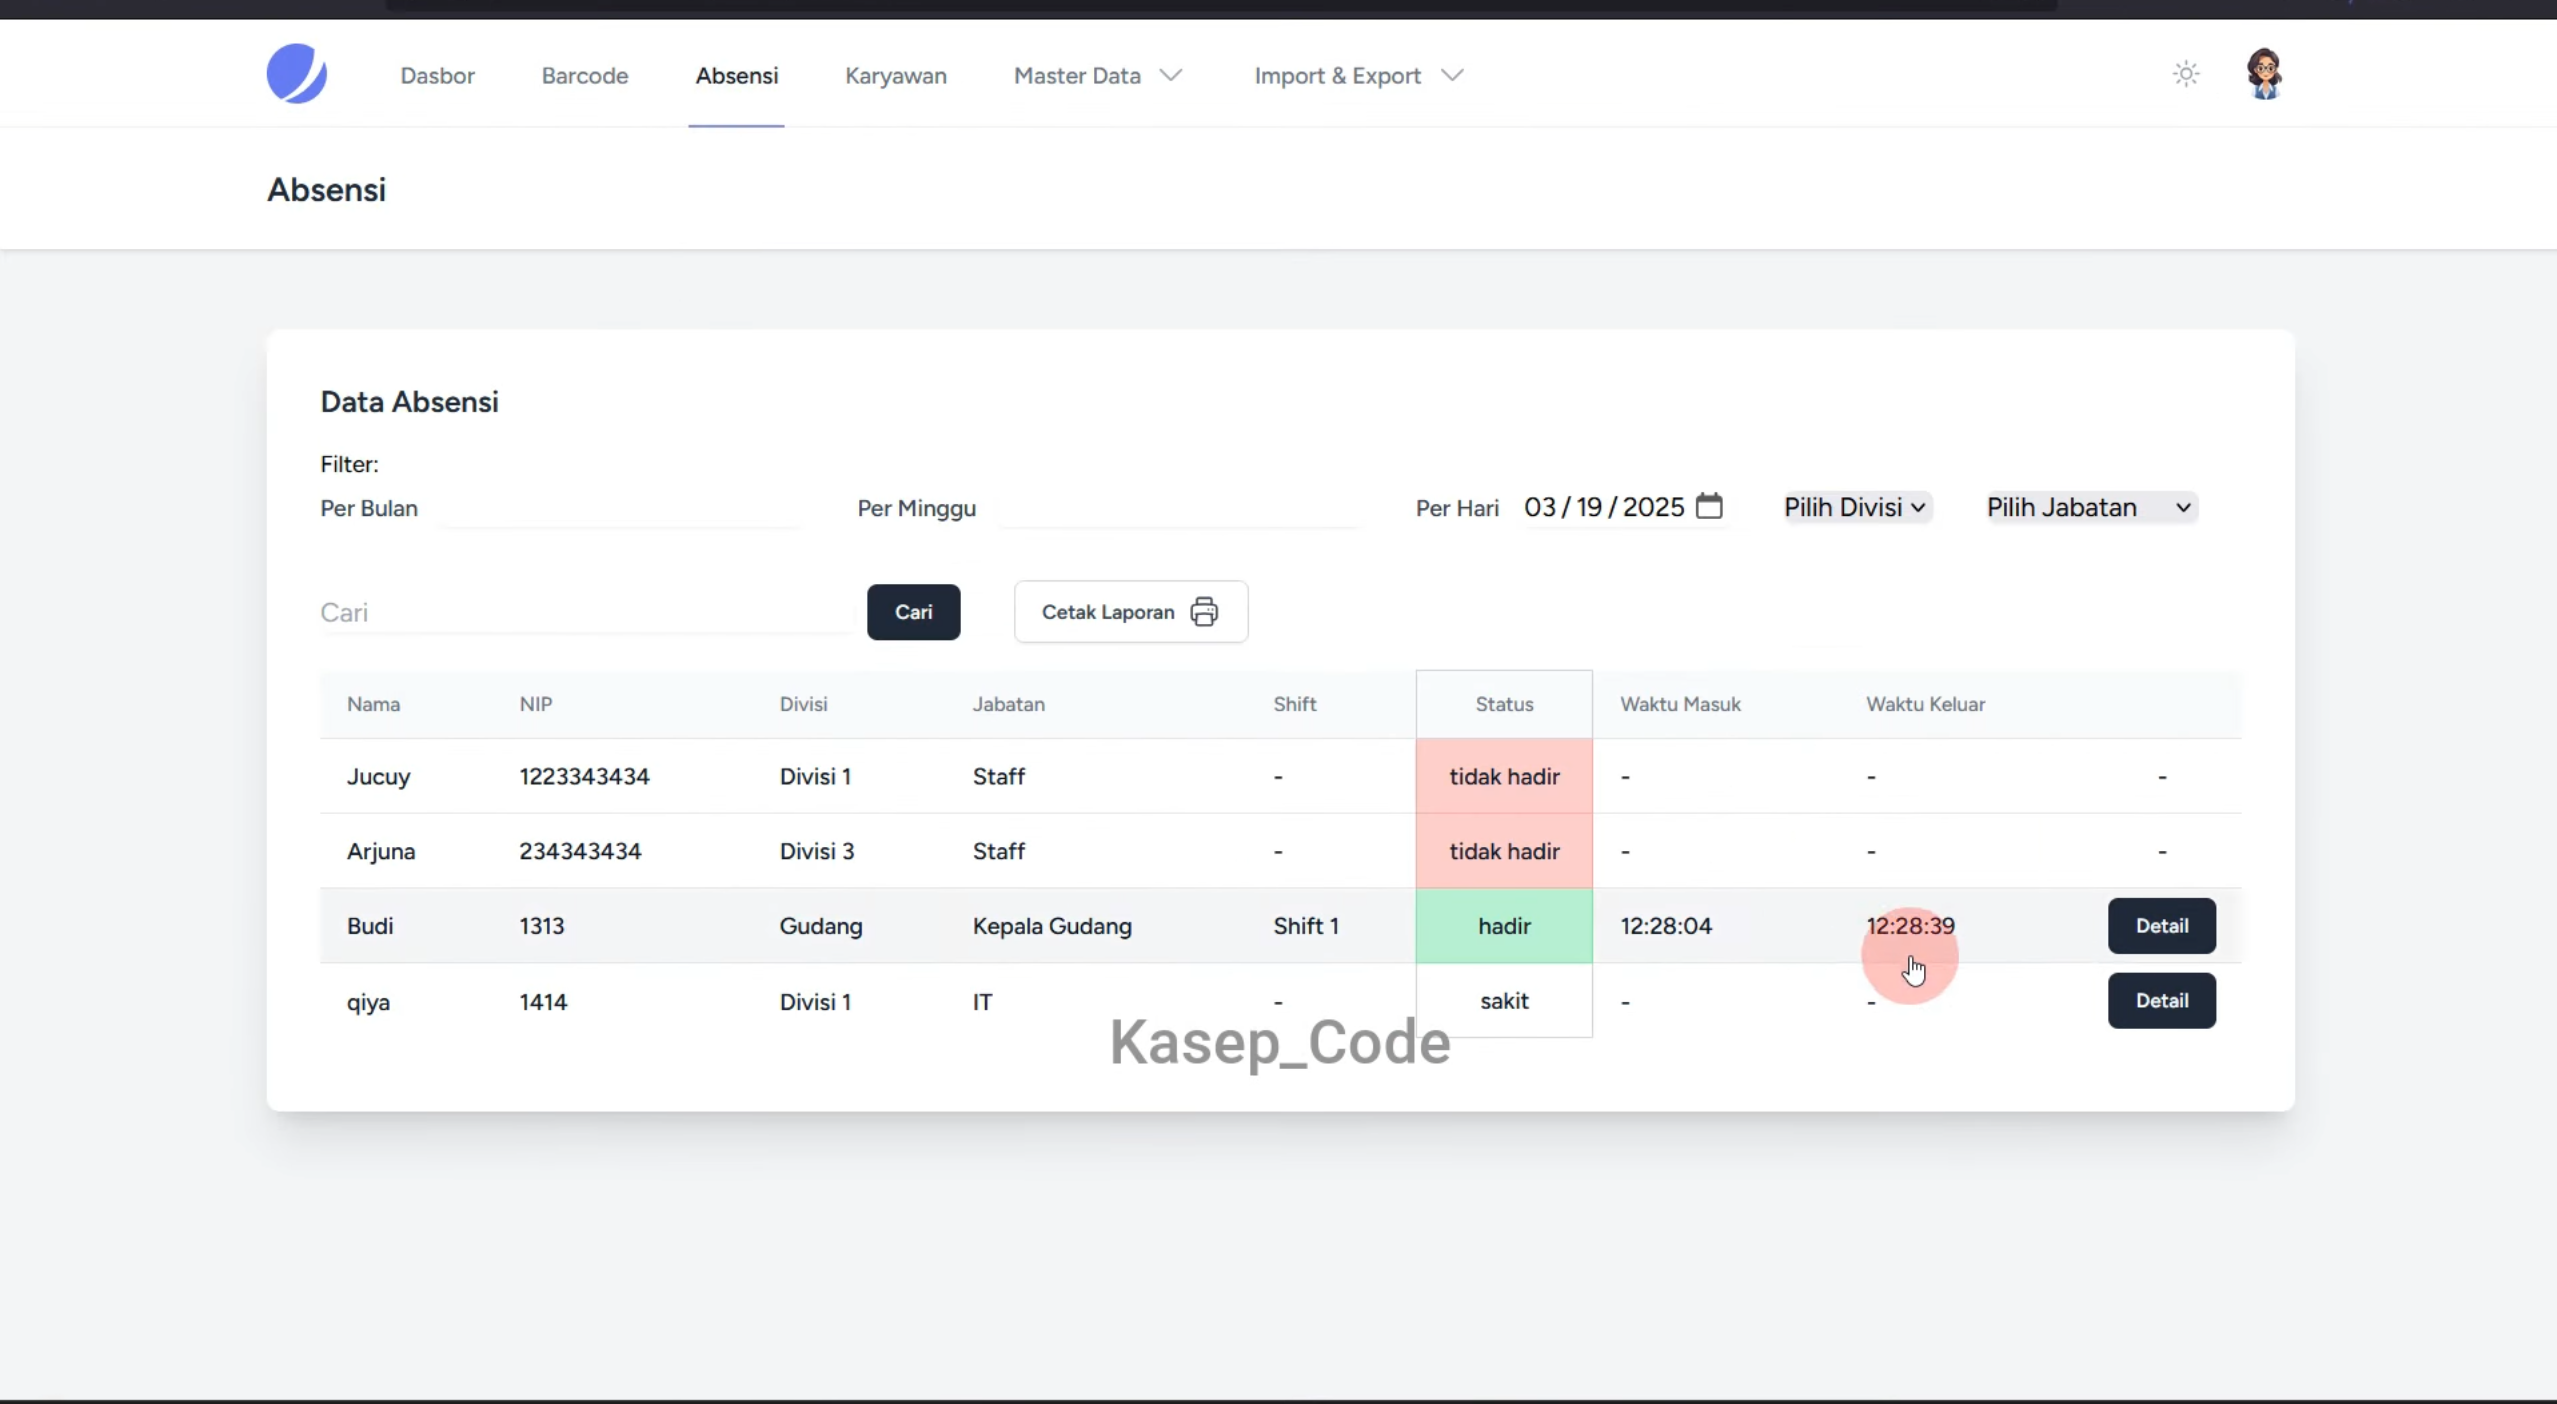Click the Per Bulan filter field
The image size is (2557, 1404).
[620, 508]
